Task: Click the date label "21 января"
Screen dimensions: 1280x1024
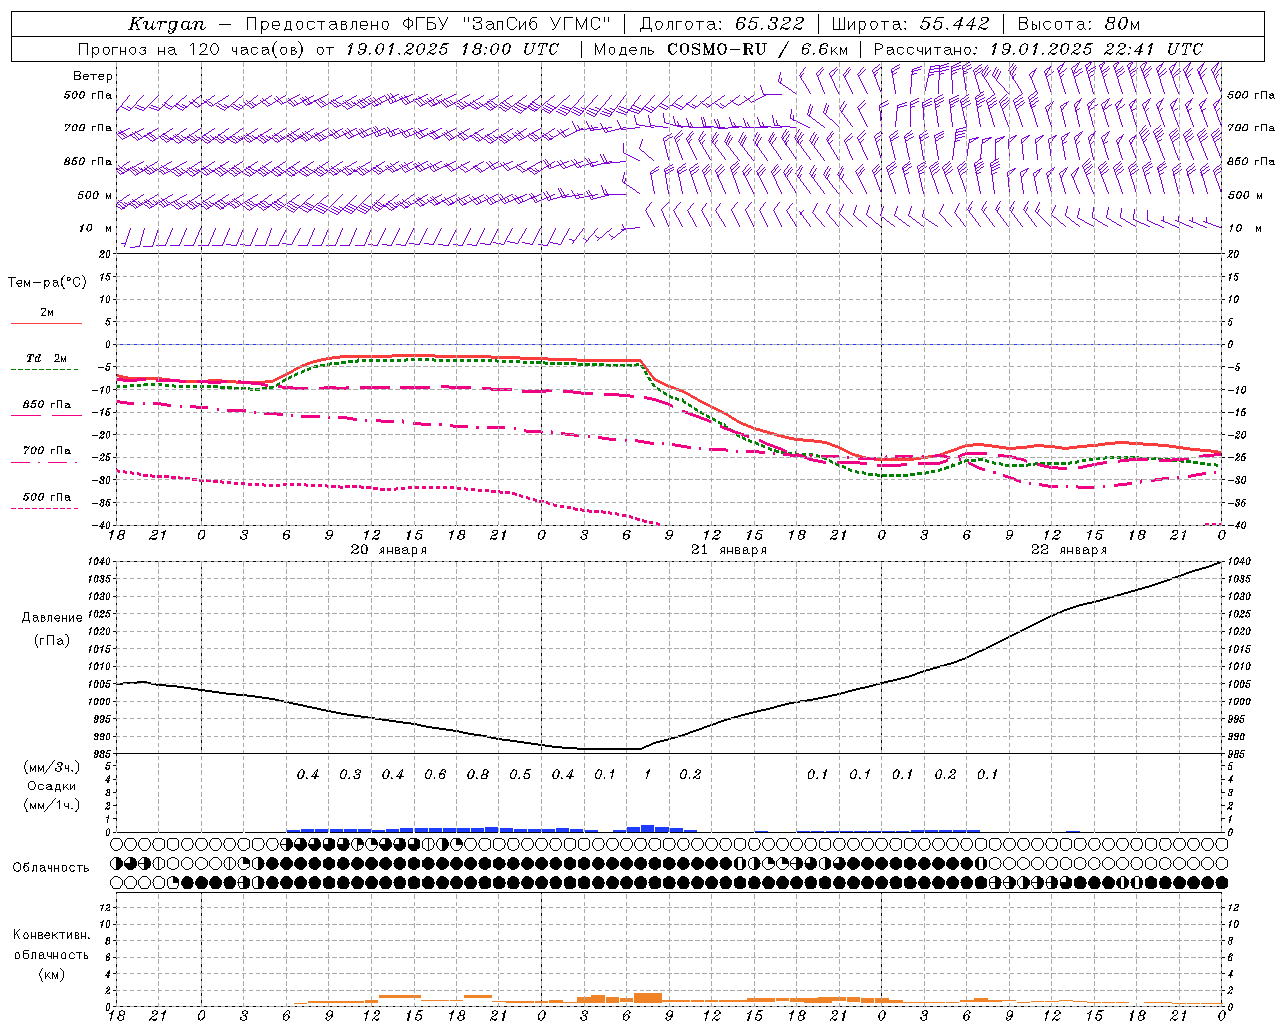Action: (x=729, y=550)
